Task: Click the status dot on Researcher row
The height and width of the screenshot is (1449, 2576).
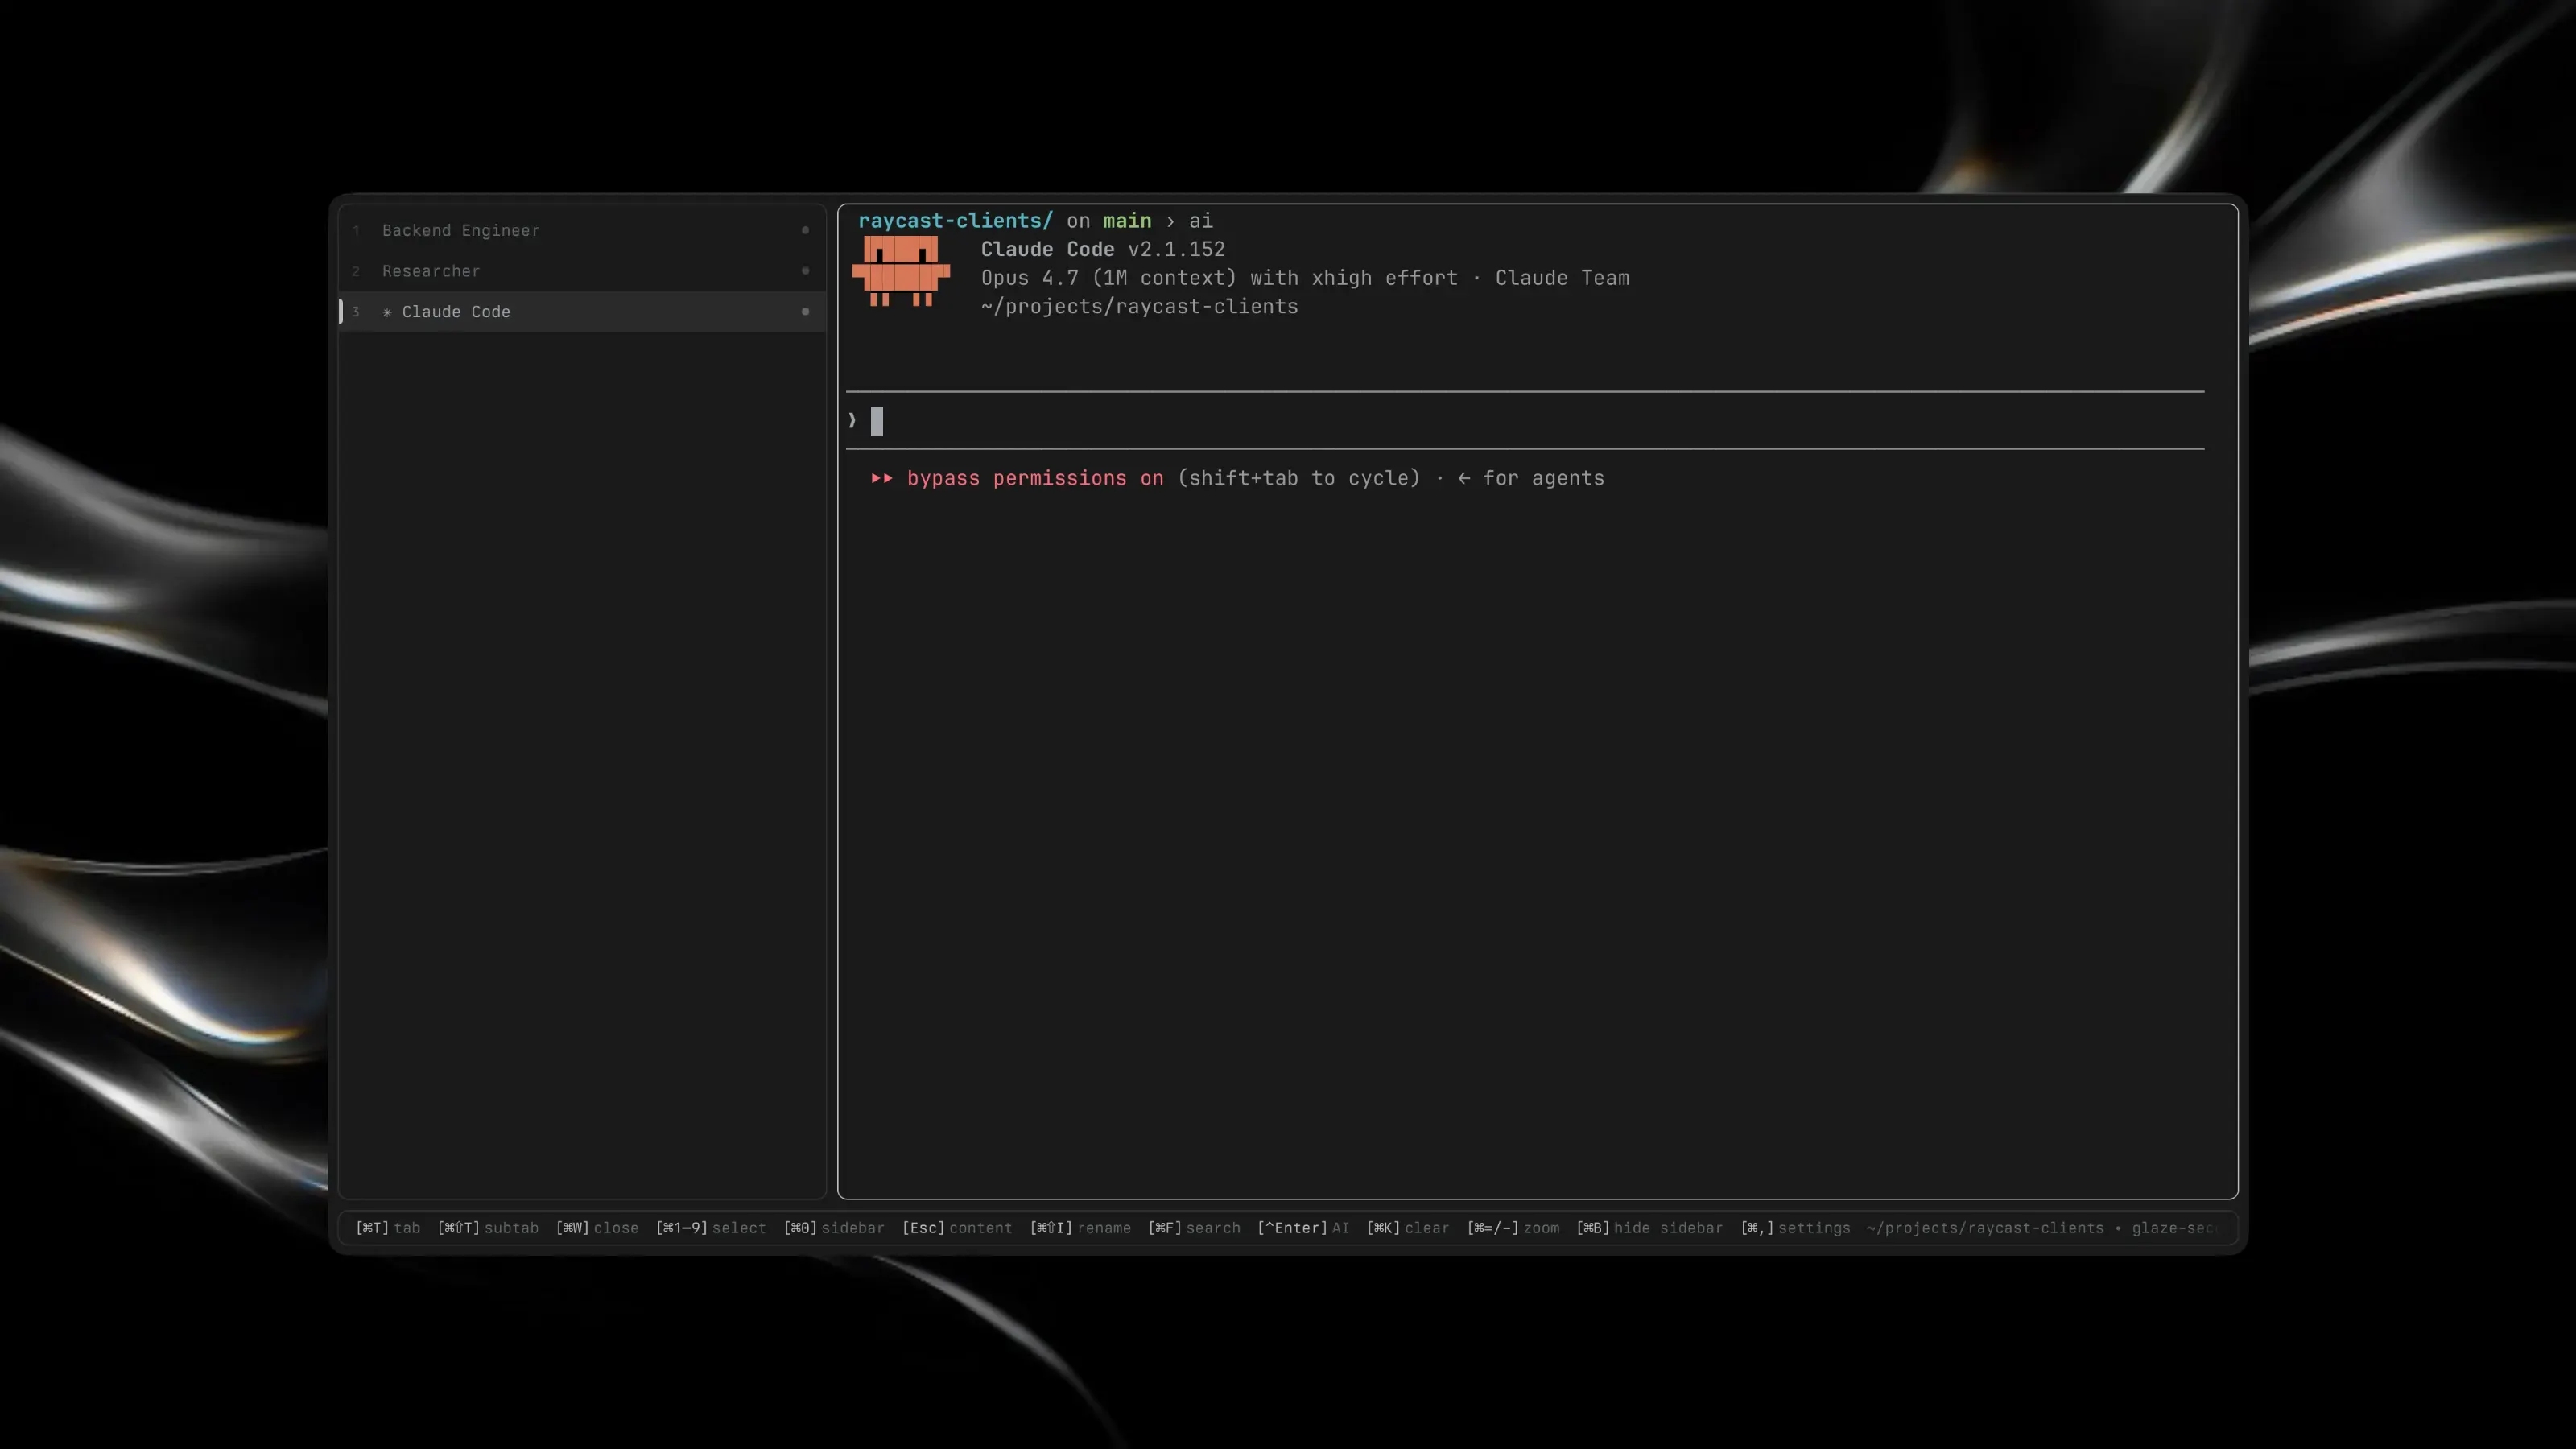Action: coord(805,271)
